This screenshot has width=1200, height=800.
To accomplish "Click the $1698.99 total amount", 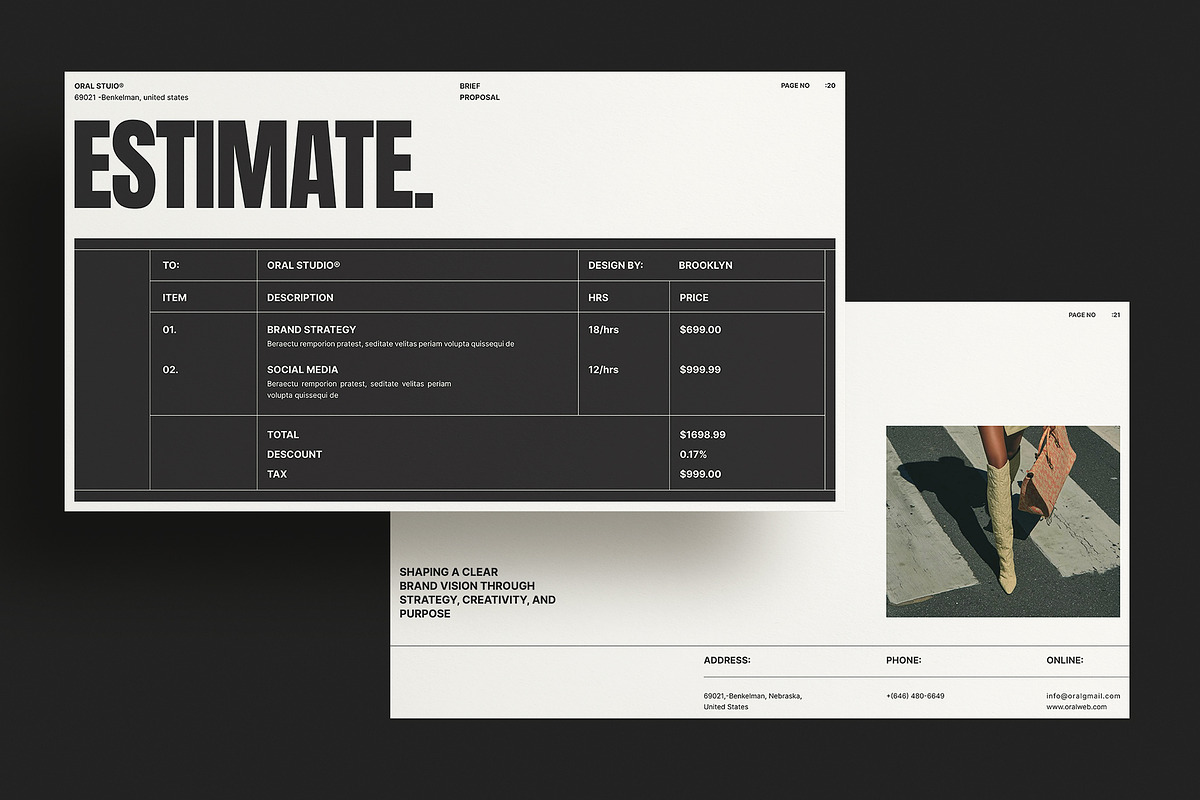I will point(703,435).
